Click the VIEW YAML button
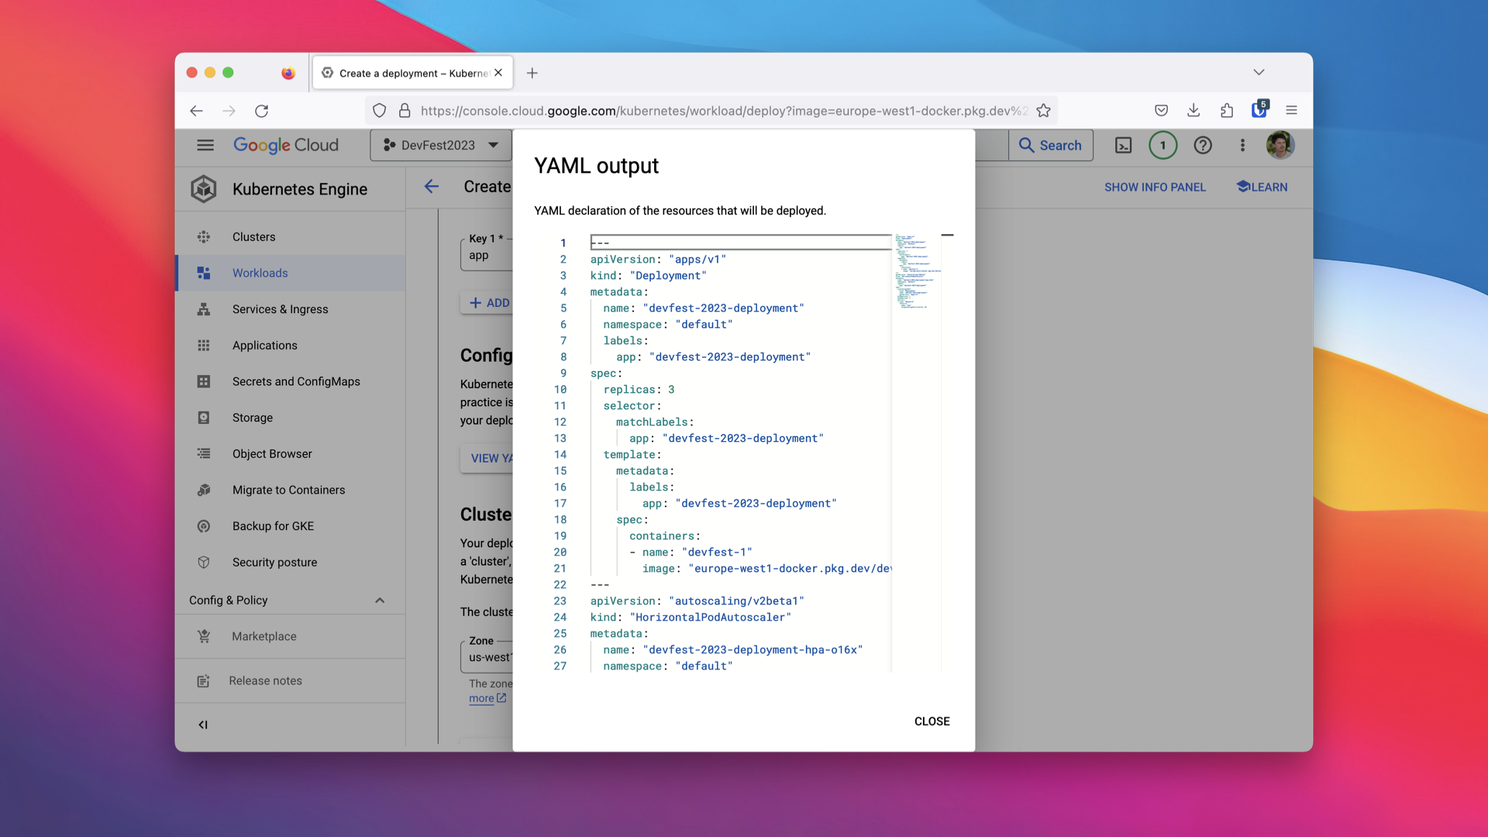The height and width of the screenshot is (837, 1488). (488, 458)
